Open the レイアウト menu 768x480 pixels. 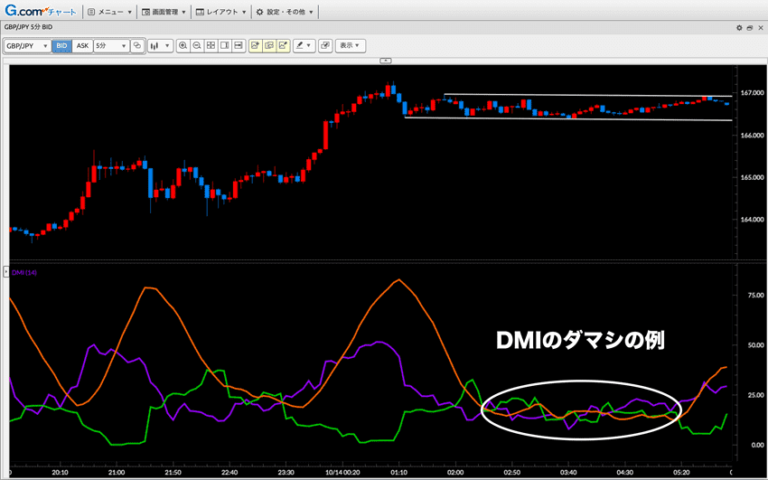221,12
